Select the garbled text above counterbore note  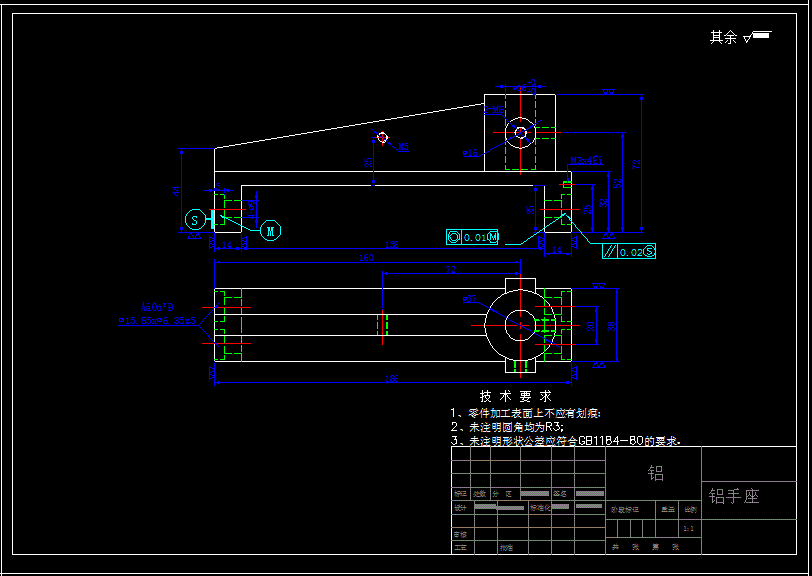click(157, 308)
